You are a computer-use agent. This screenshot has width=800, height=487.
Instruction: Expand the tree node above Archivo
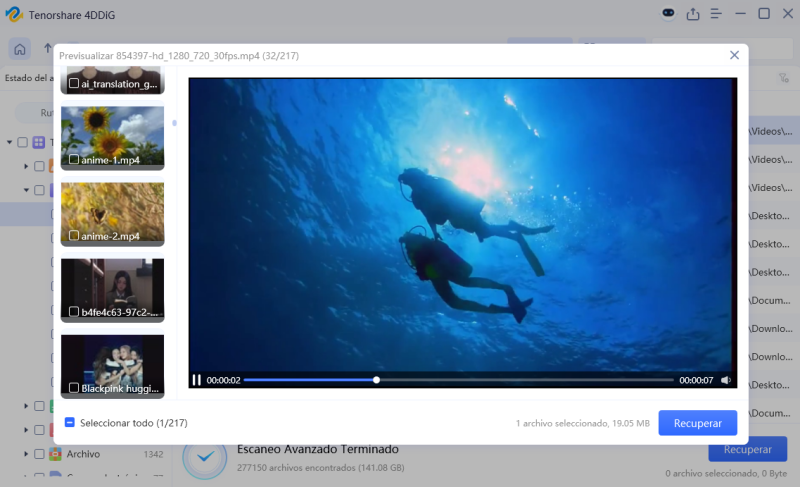[25, 430]
